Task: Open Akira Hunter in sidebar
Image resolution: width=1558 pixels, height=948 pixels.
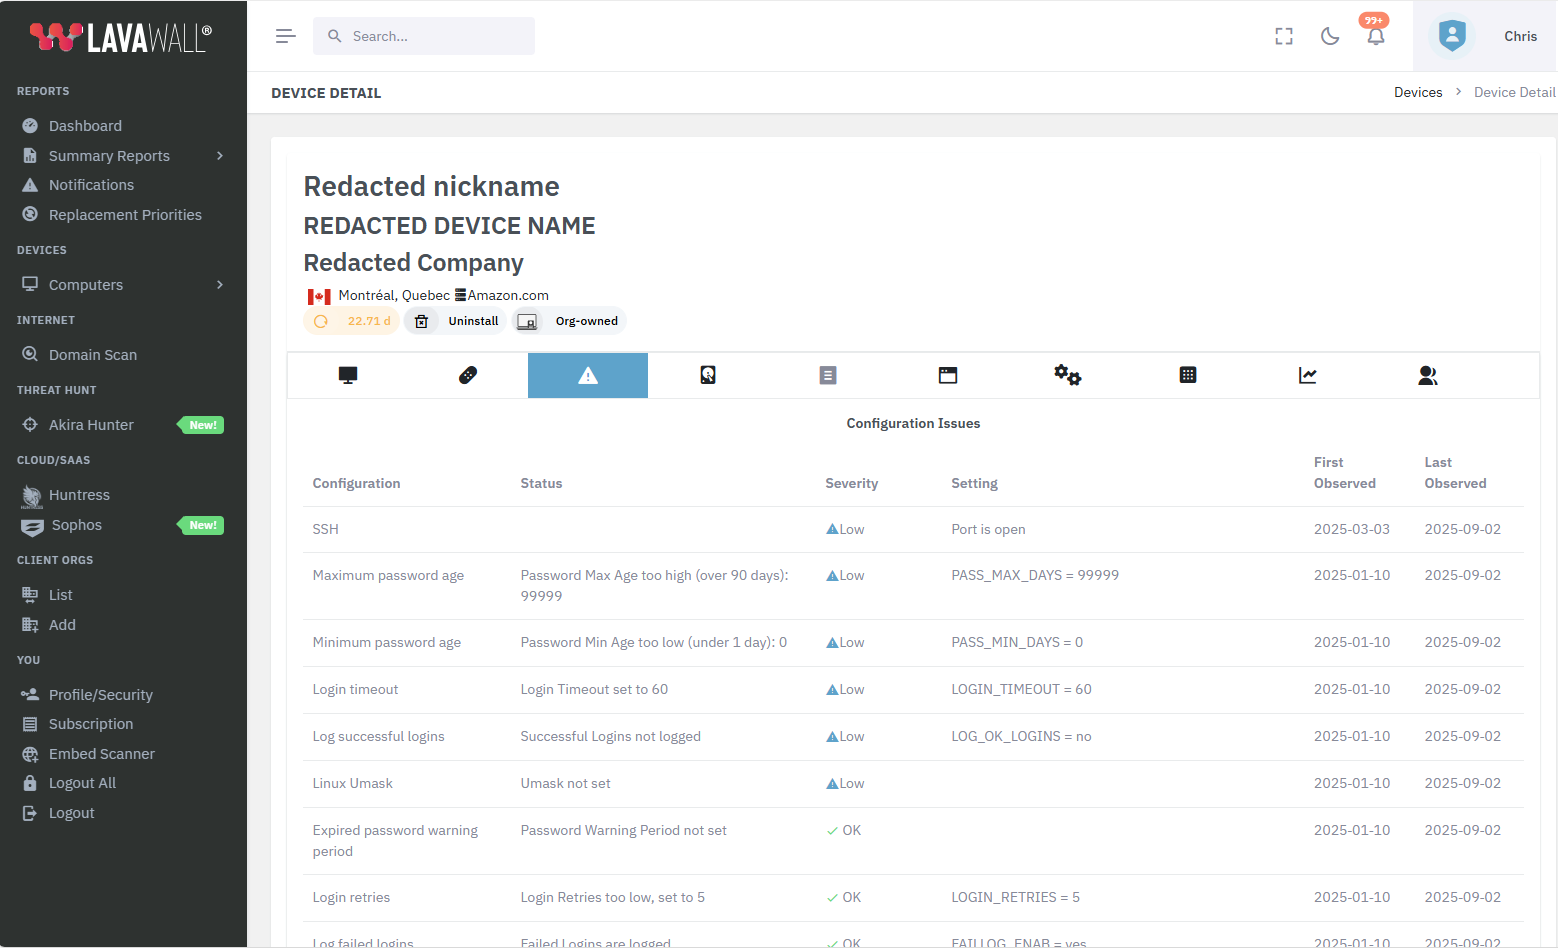Action: [91, 425]
